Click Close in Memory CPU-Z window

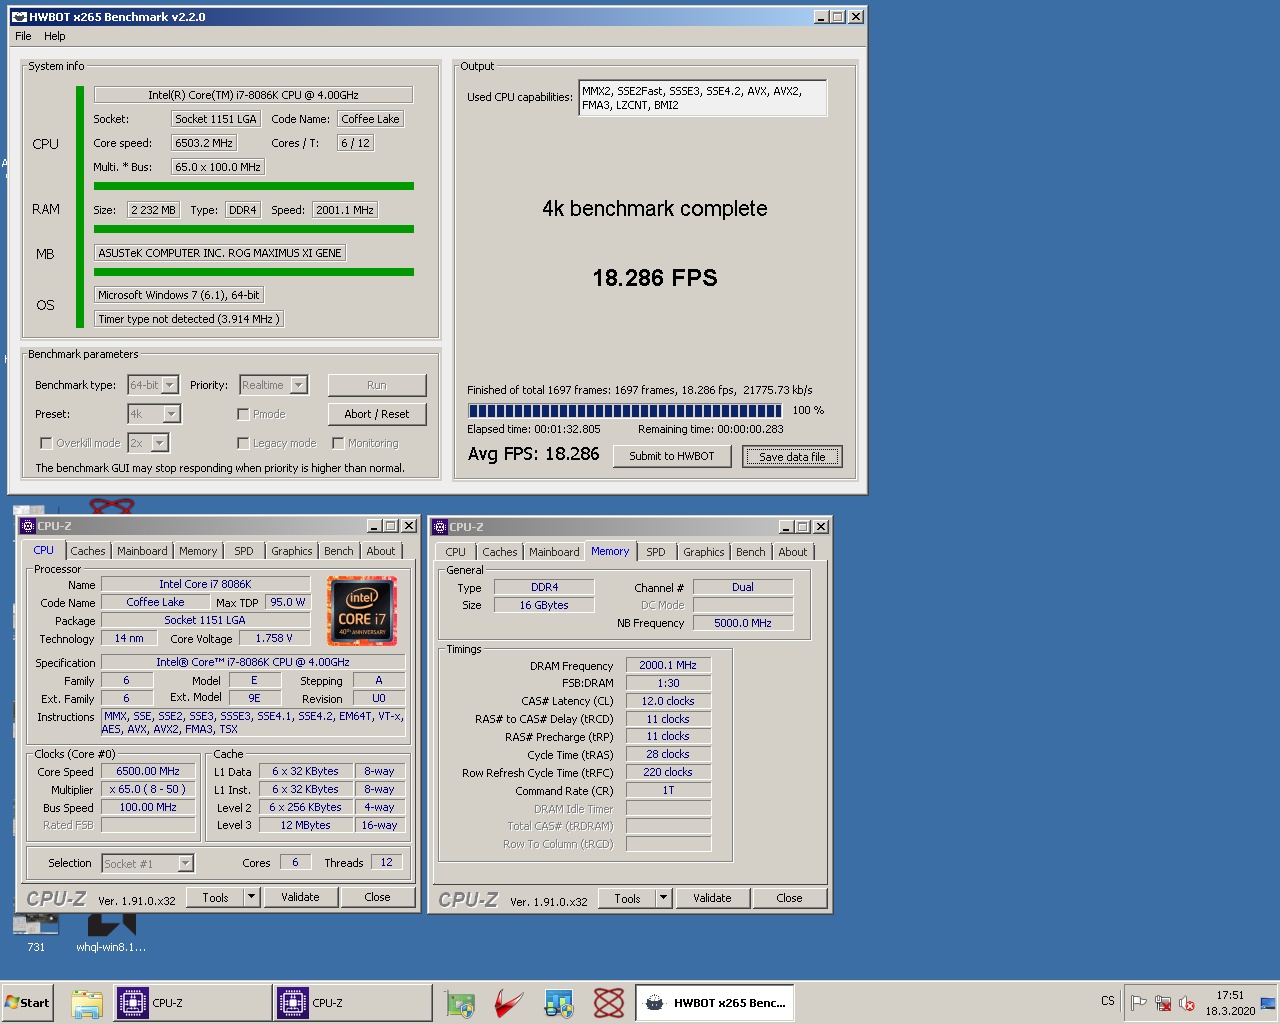789,898
